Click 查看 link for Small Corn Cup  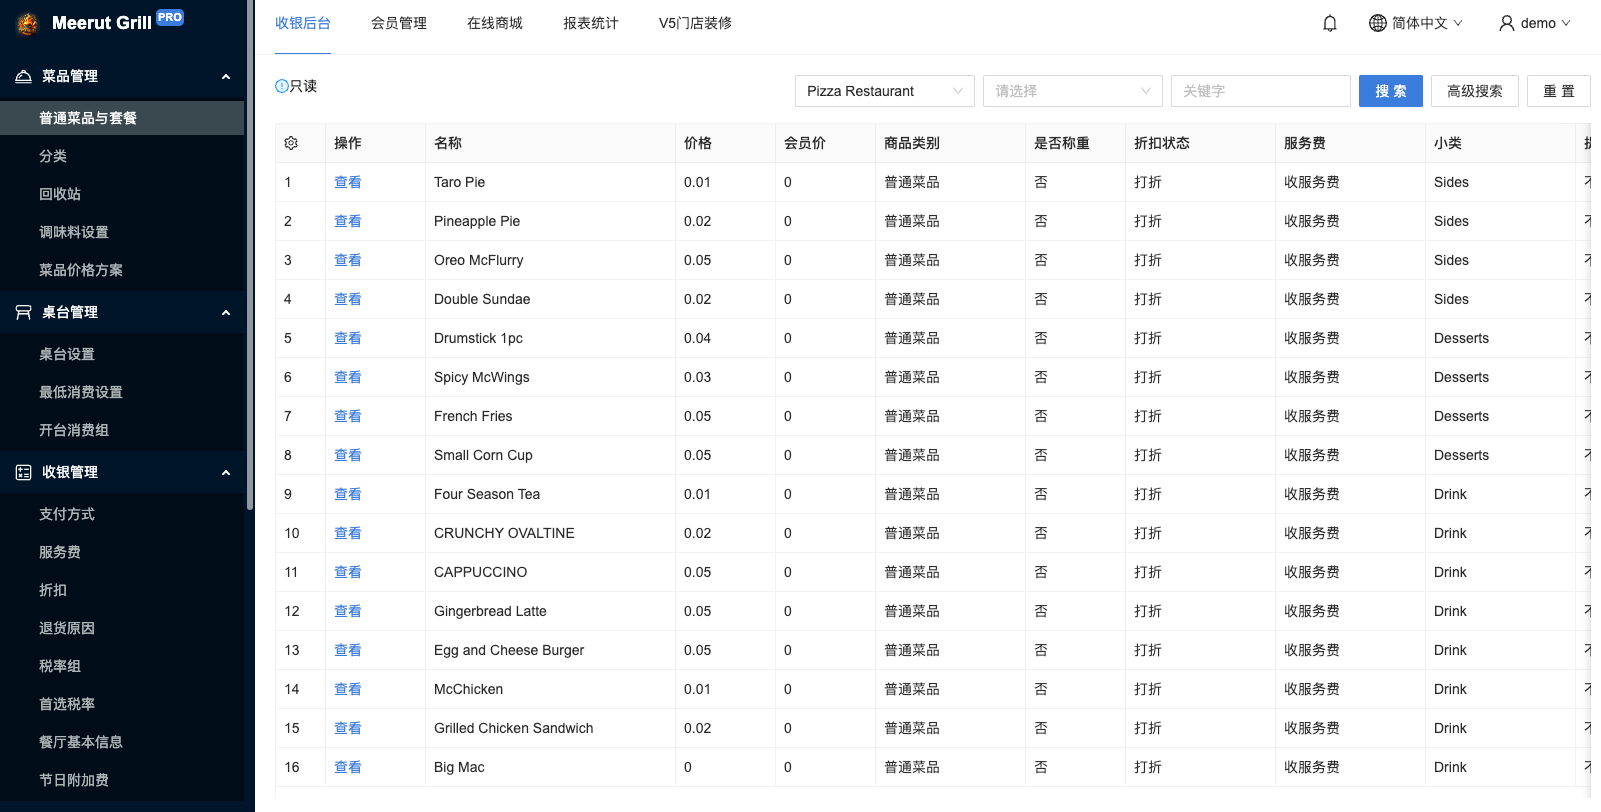[x=348, y=455]
